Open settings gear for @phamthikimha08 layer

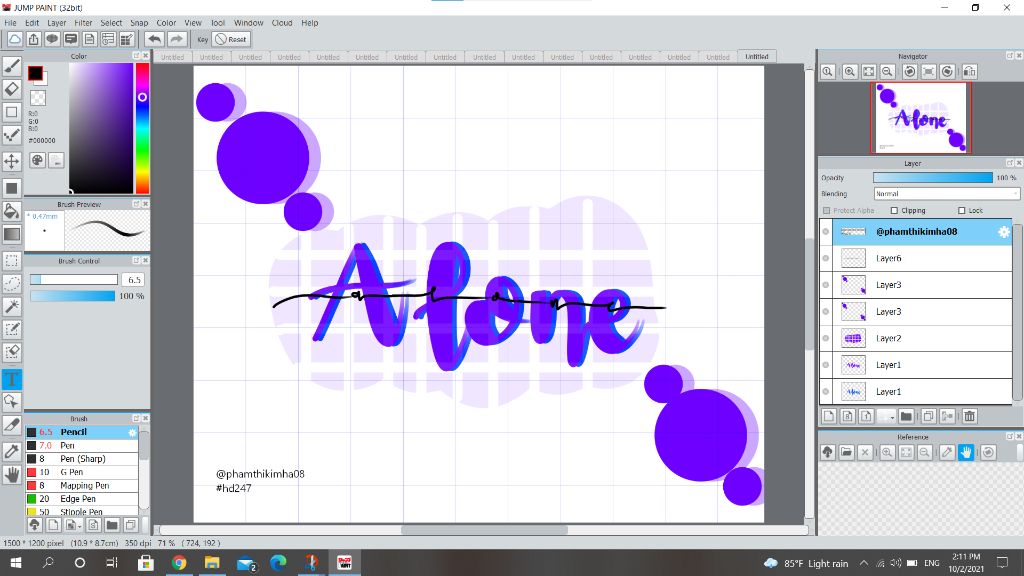tap(1004, 232)
